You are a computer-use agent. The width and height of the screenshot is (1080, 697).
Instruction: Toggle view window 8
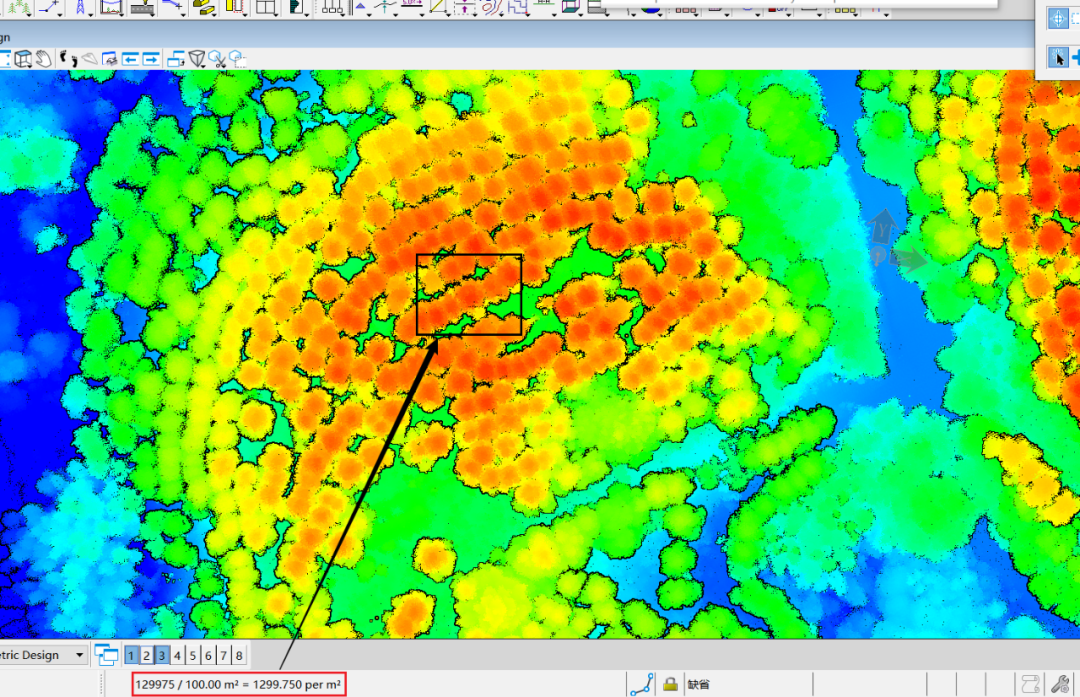239,655
